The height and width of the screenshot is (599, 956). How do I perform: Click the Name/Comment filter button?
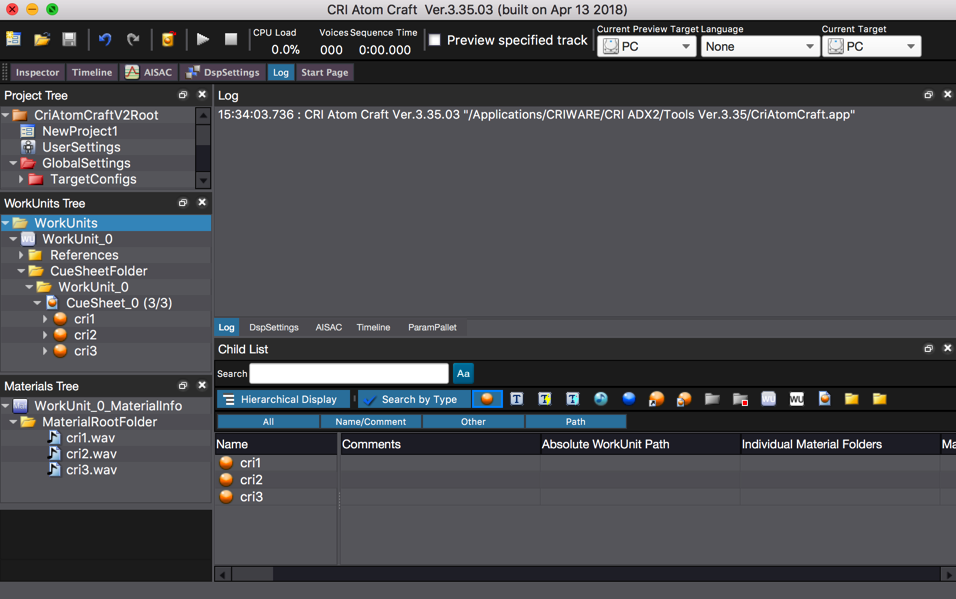pyautogui.click(x=370, y=422)
